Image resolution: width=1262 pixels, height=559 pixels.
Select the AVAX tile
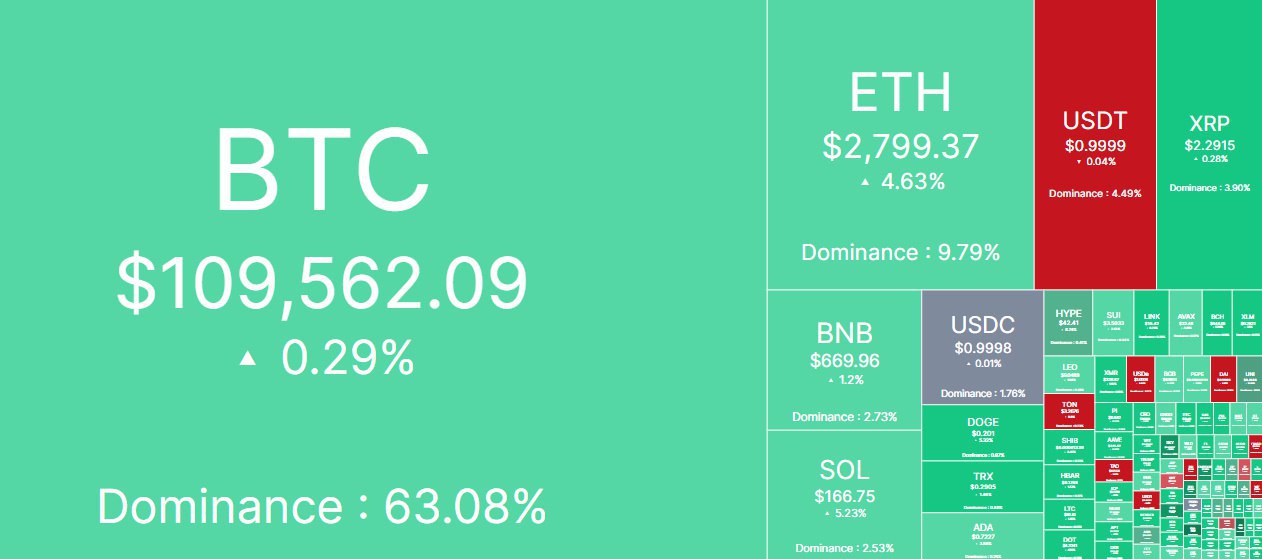(1185, 323)
